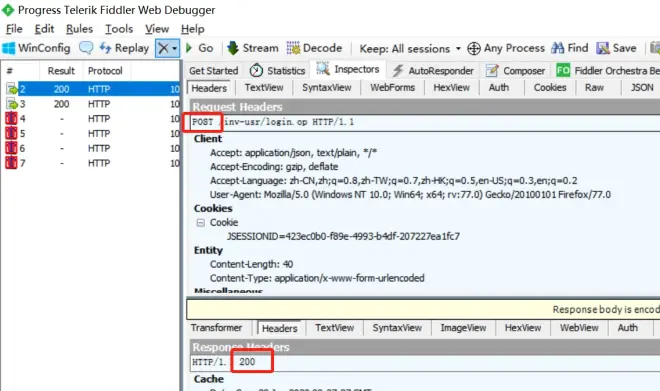Screen dimensions: 660x391
Task: Select request Raw tab
Action: [594, 88]
